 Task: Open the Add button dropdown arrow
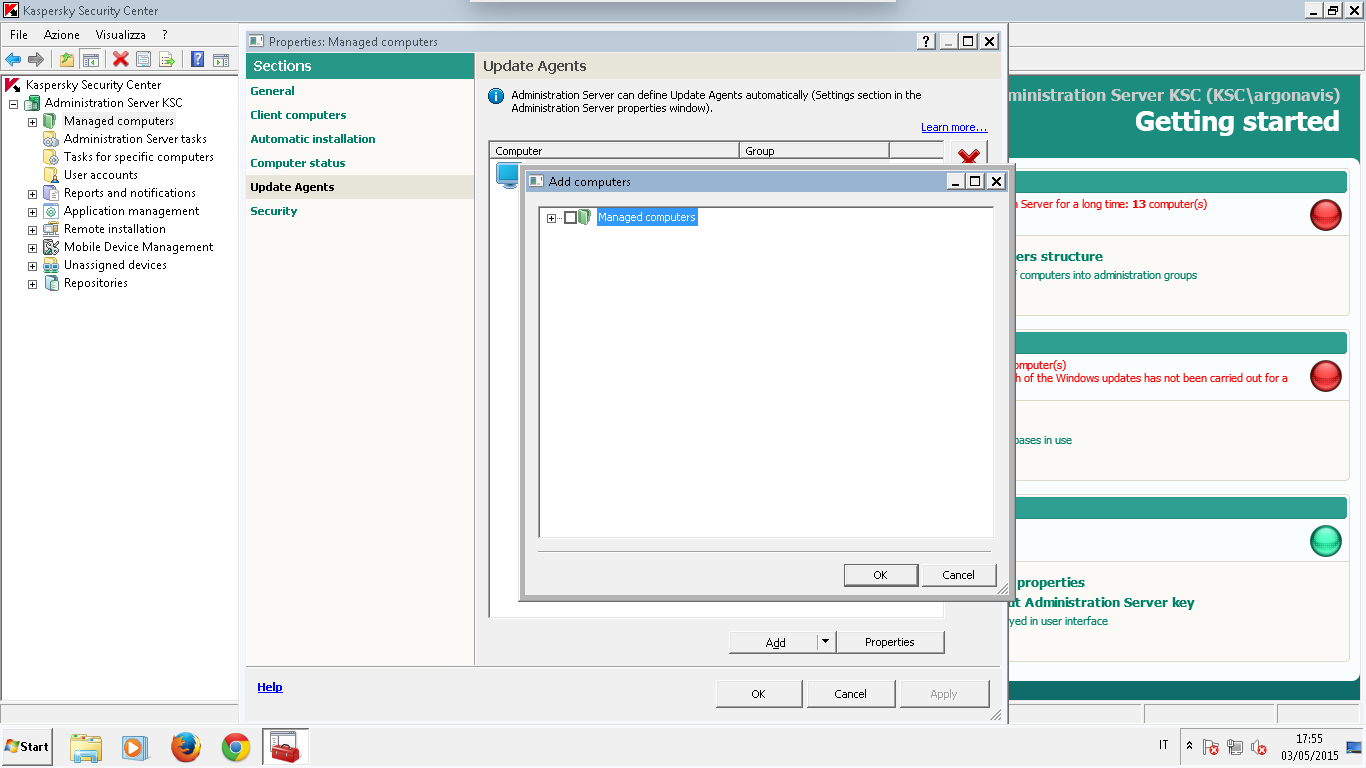[825, 642]
